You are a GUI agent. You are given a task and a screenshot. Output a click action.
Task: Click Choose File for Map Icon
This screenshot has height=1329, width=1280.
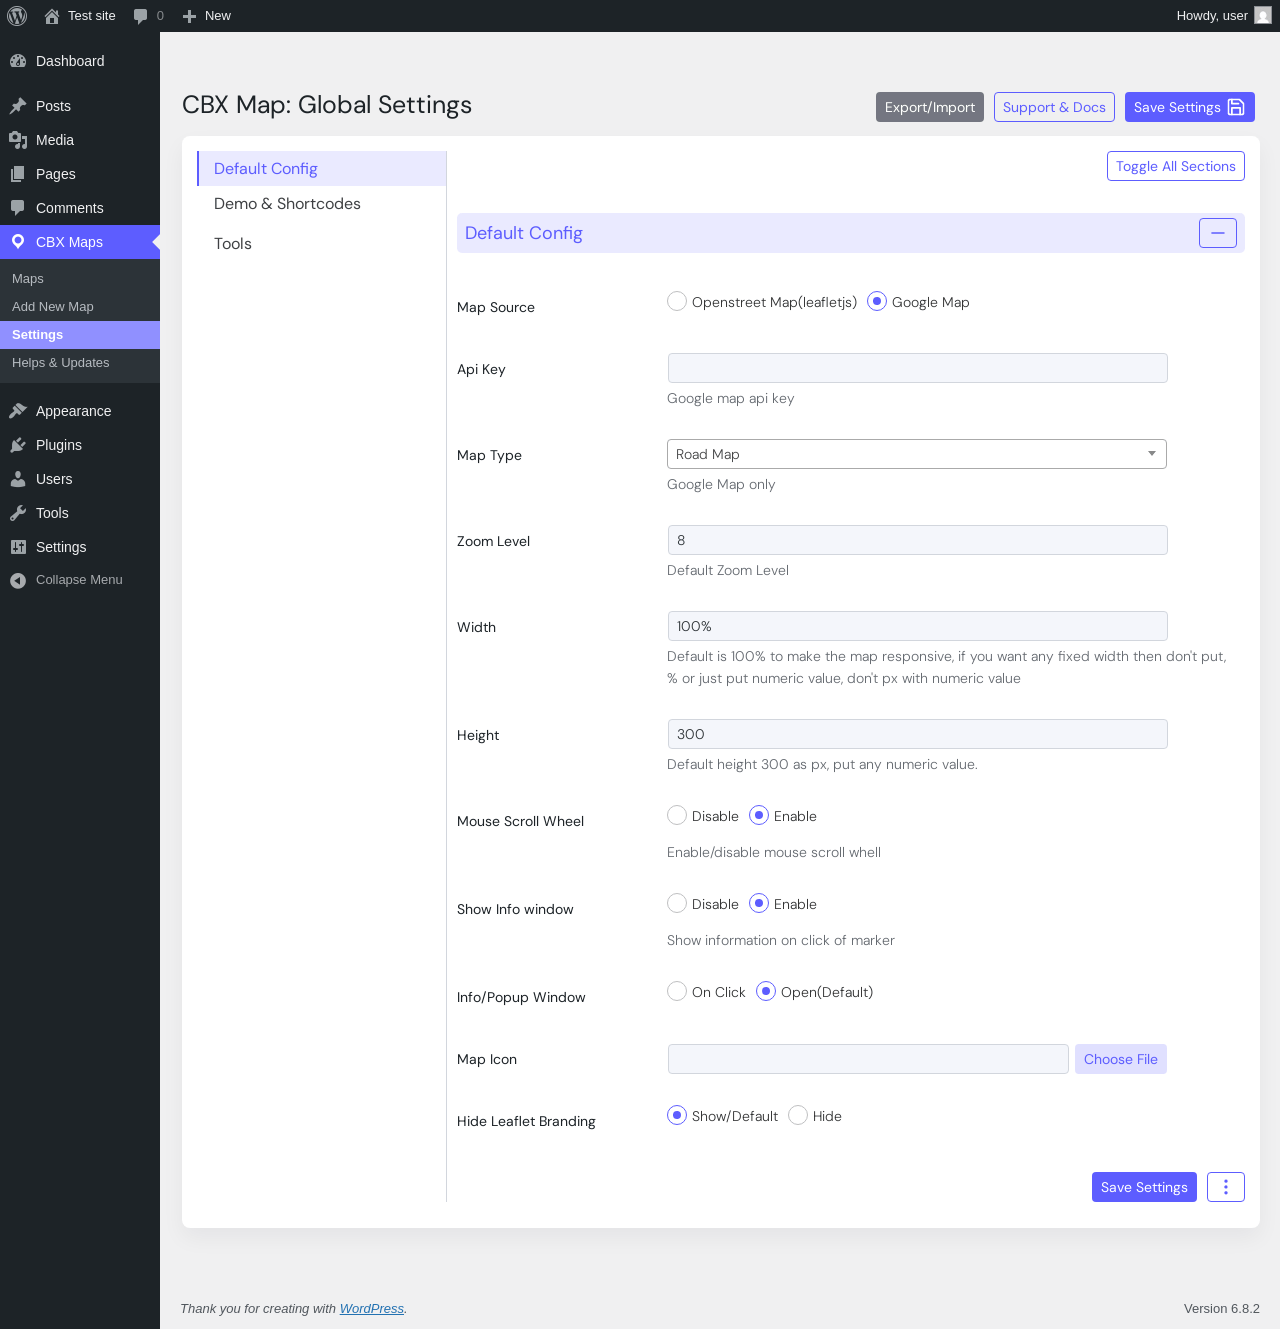[1121, 1059]
